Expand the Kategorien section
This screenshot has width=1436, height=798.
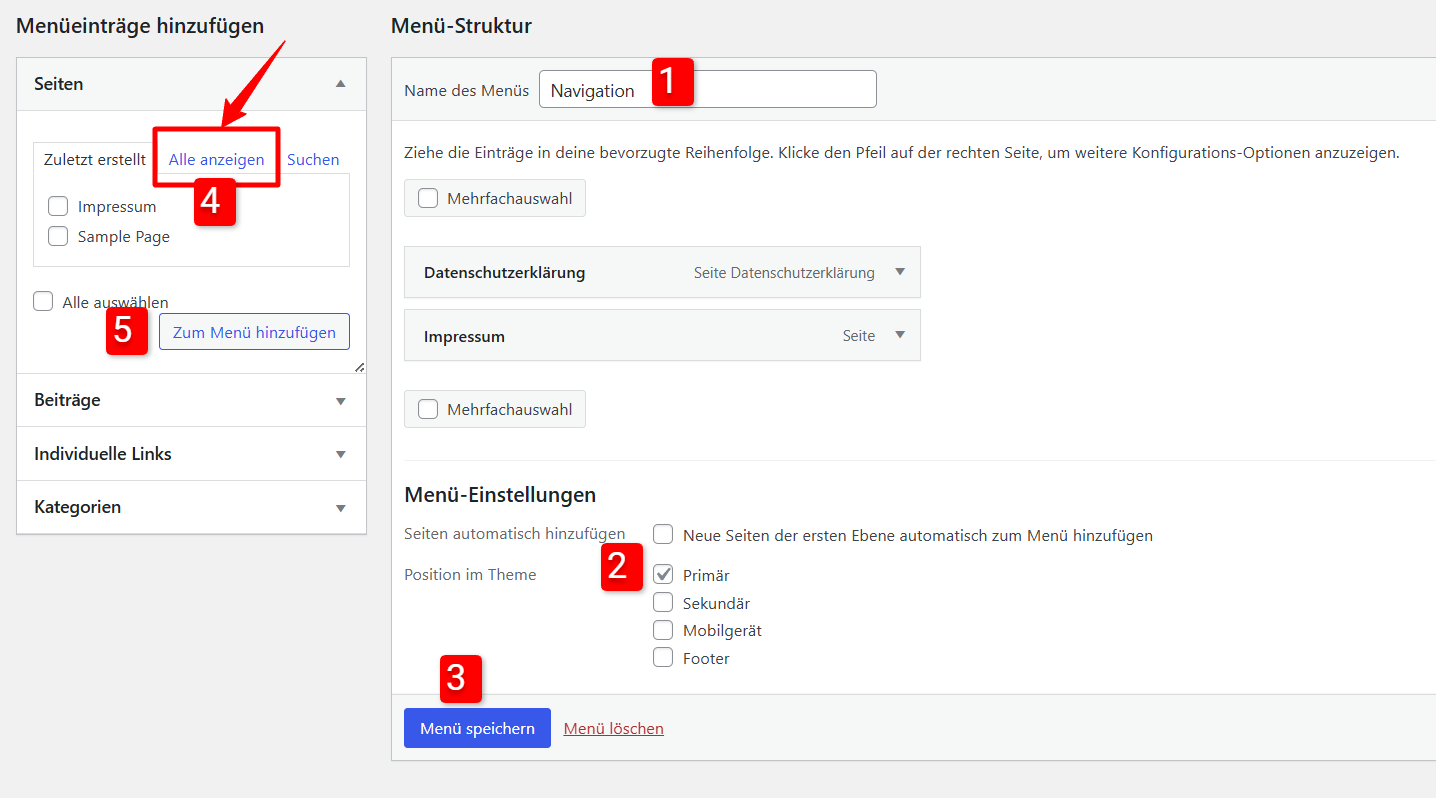pyautogui.click(x=340, y=508)
